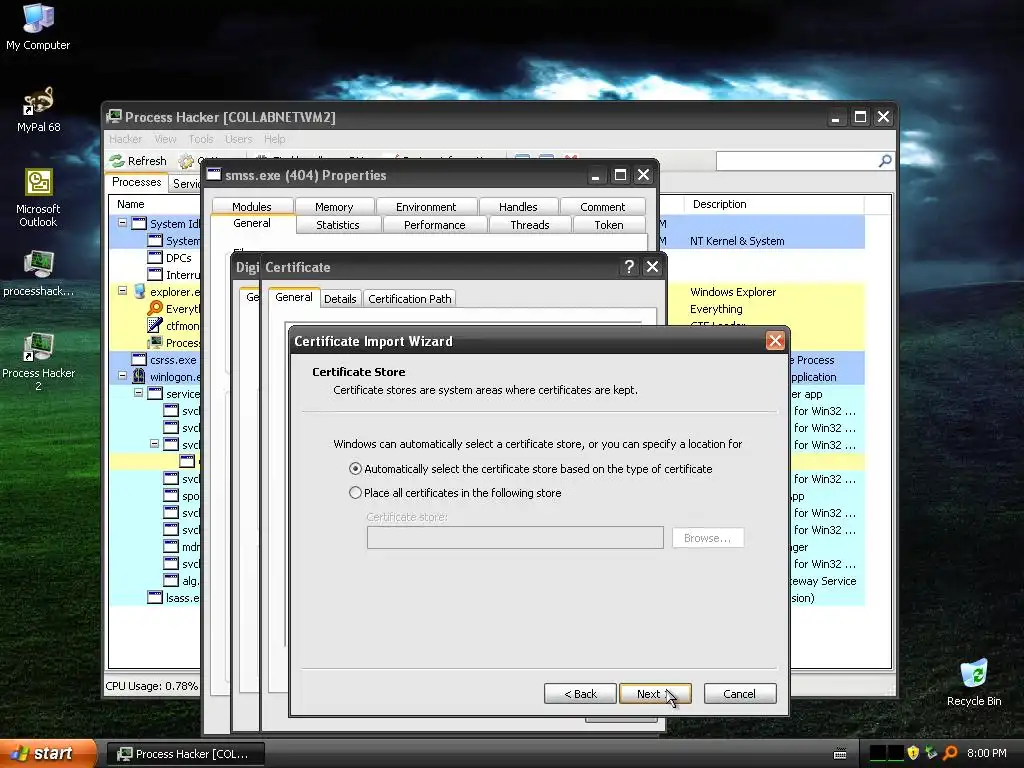Click the gear Options icon in toolbar
This screenshot has height=768, width=1024.
[x=186, y=161]
